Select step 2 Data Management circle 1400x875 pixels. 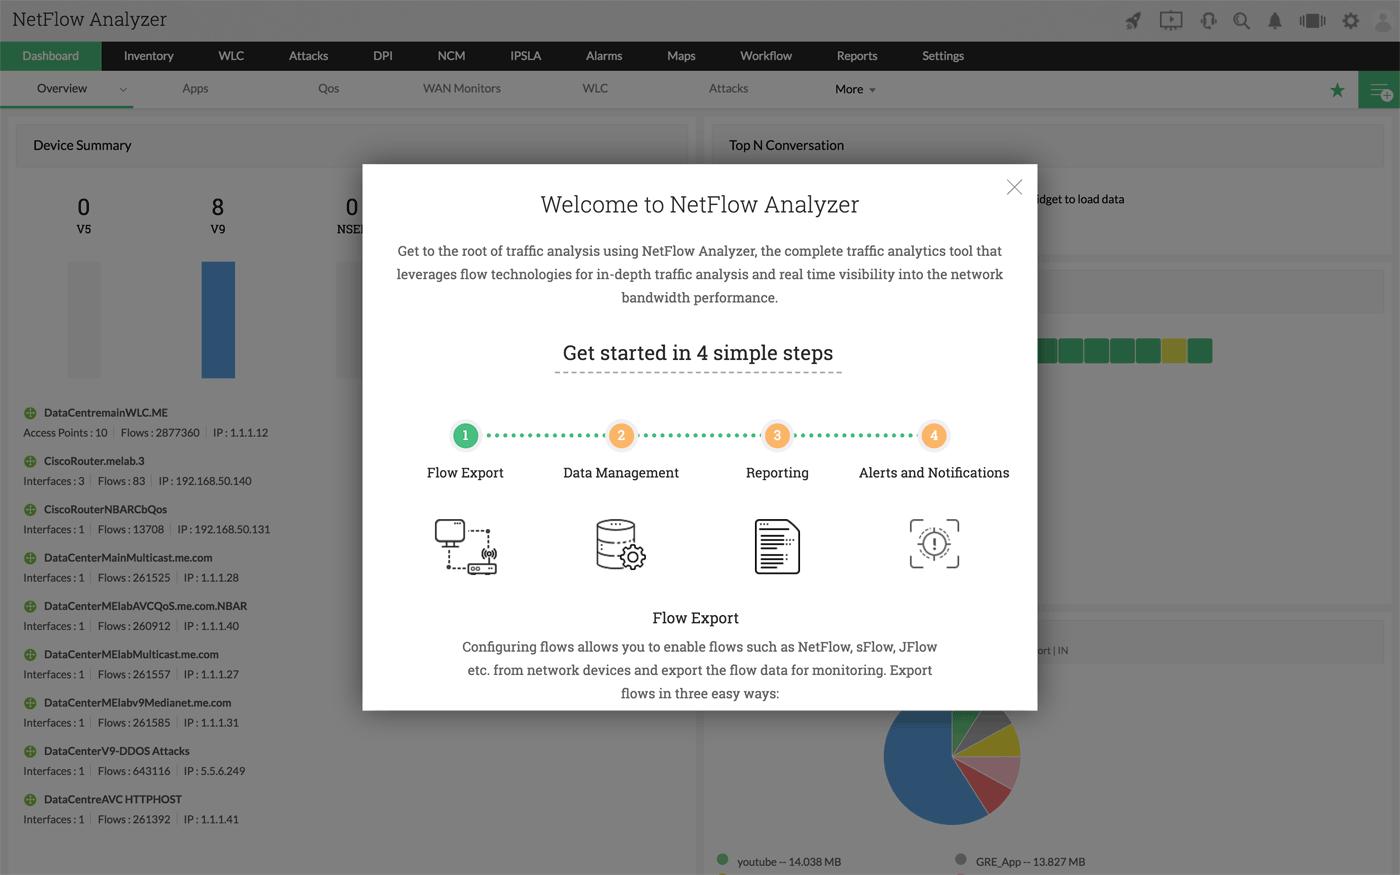621,435
